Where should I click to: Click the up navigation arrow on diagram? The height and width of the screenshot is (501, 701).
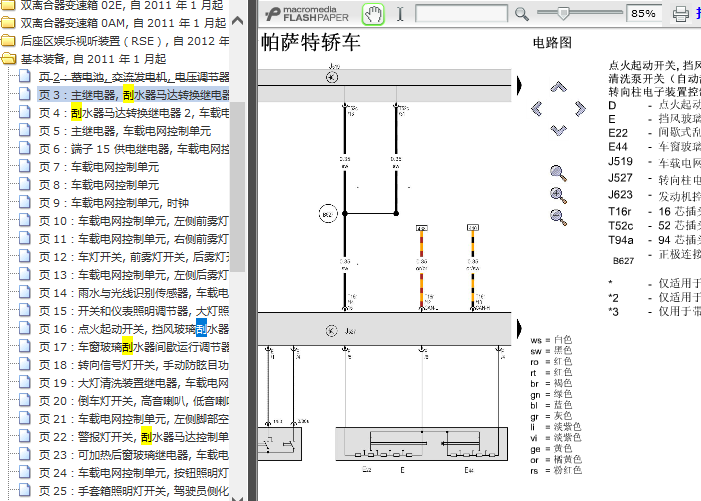click(558, 86)
